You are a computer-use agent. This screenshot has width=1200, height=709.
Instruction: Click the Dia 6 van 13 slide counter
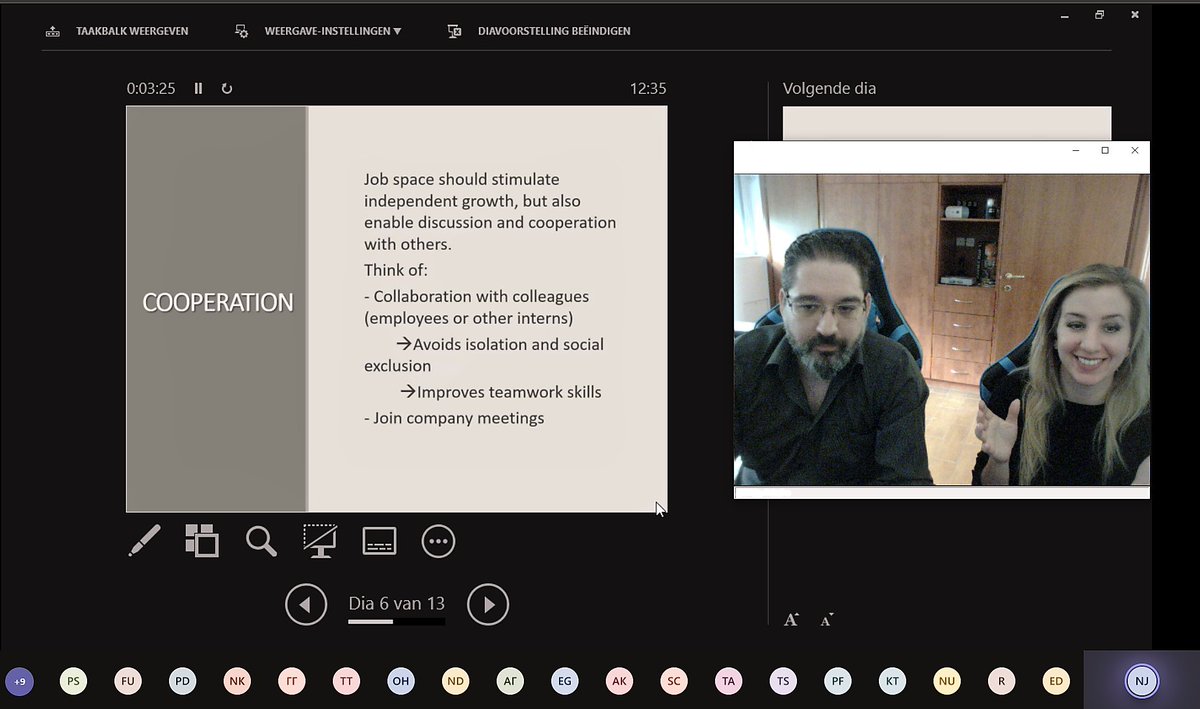[x=396, y=603]
